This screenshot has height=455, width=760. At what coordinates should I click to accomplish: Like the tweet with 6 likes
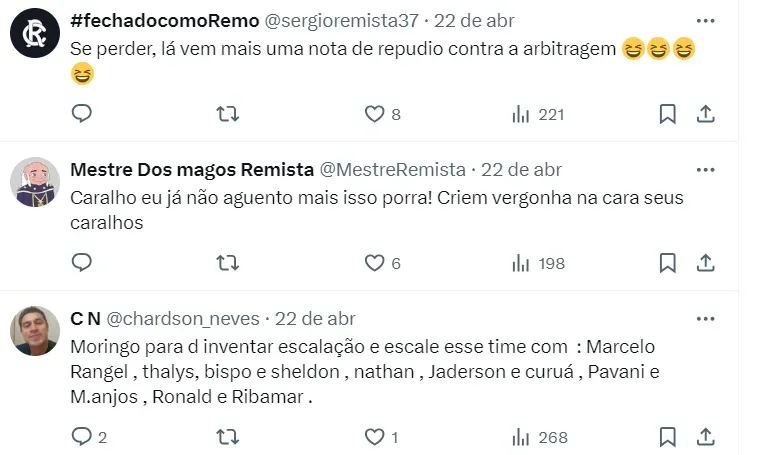coord(374,263)
